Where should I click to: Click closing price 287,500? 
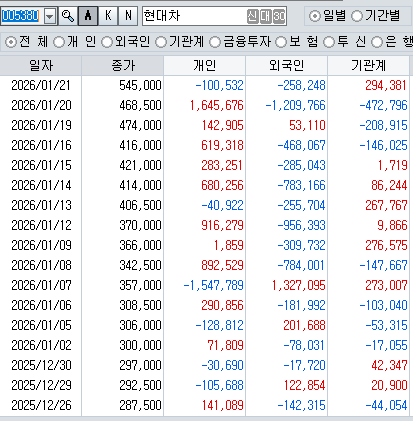[x=140, y=406]
